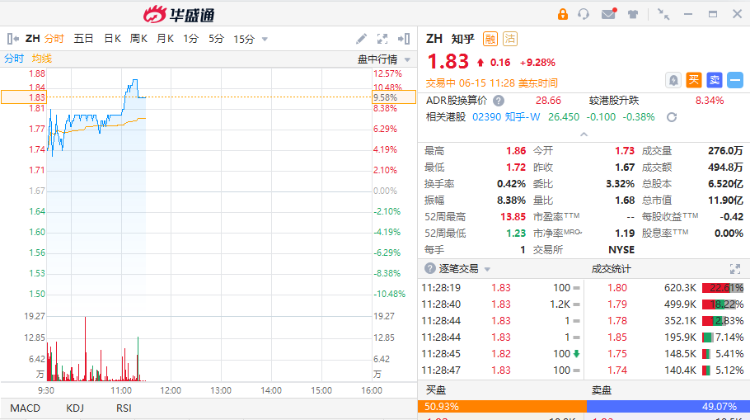
Task: Switch to 五日 chart tab
Action: pyautogui.click(x=83, y=39)
